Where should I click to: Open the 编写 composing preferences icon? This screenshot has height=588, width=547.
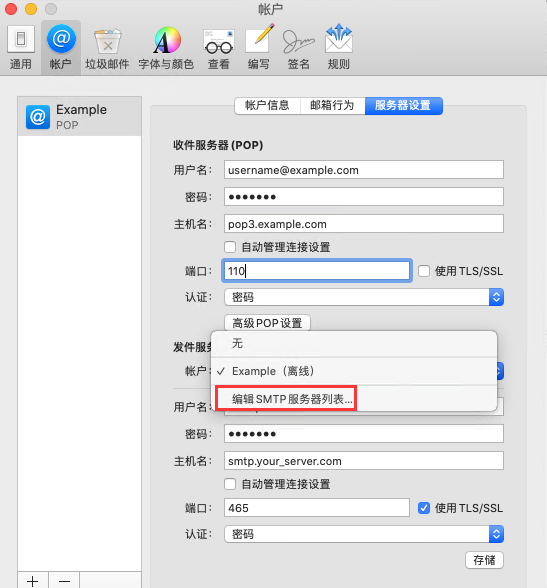tap(259, 48)
